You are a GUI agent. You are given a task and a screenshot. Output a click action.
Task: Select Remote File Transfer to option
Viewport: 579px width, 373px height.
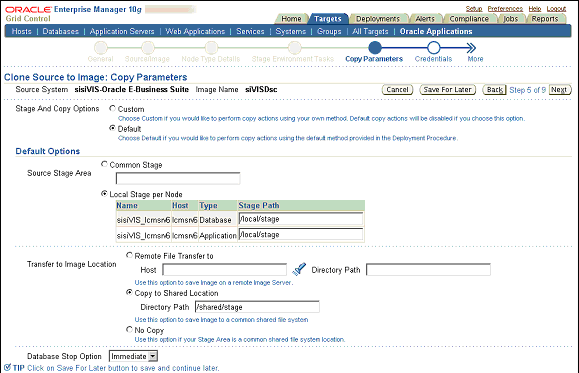(x=129, y=255)
